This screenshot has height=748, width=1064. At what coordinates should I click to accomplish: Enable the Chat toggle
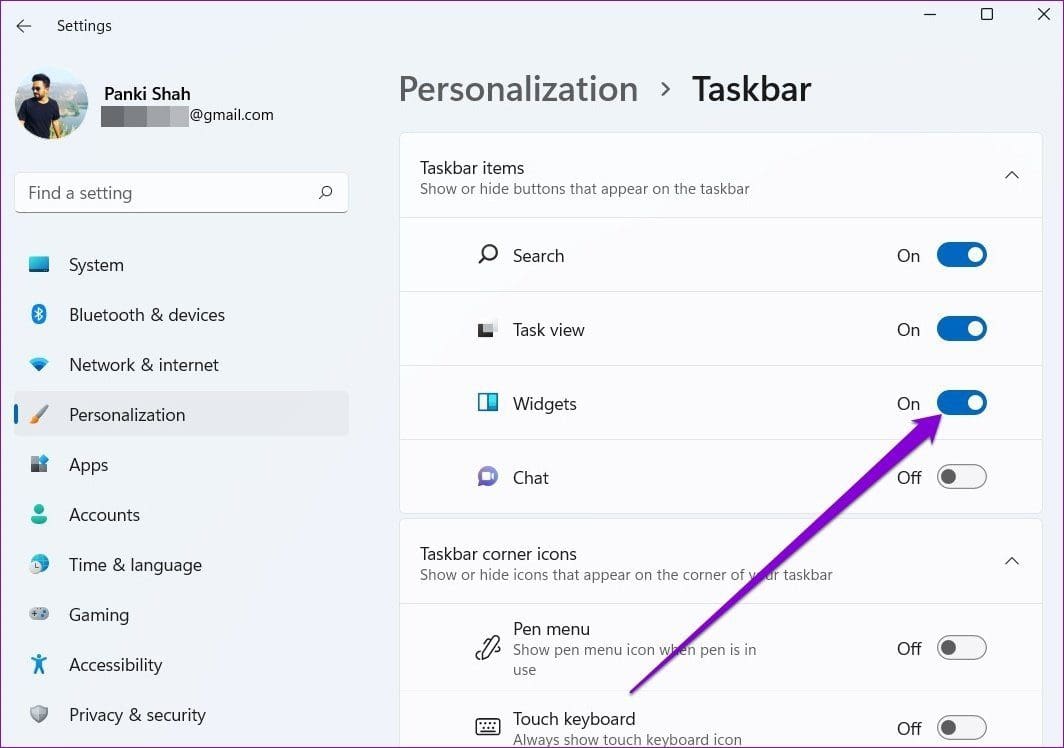[x=961, y=477]
